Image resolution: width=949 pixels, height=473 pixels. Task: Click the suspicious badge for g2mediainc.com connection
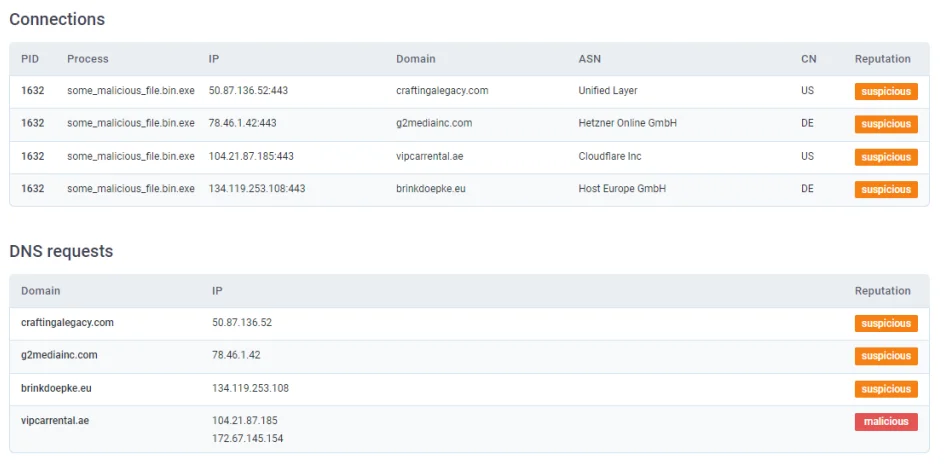pos(886,124)
